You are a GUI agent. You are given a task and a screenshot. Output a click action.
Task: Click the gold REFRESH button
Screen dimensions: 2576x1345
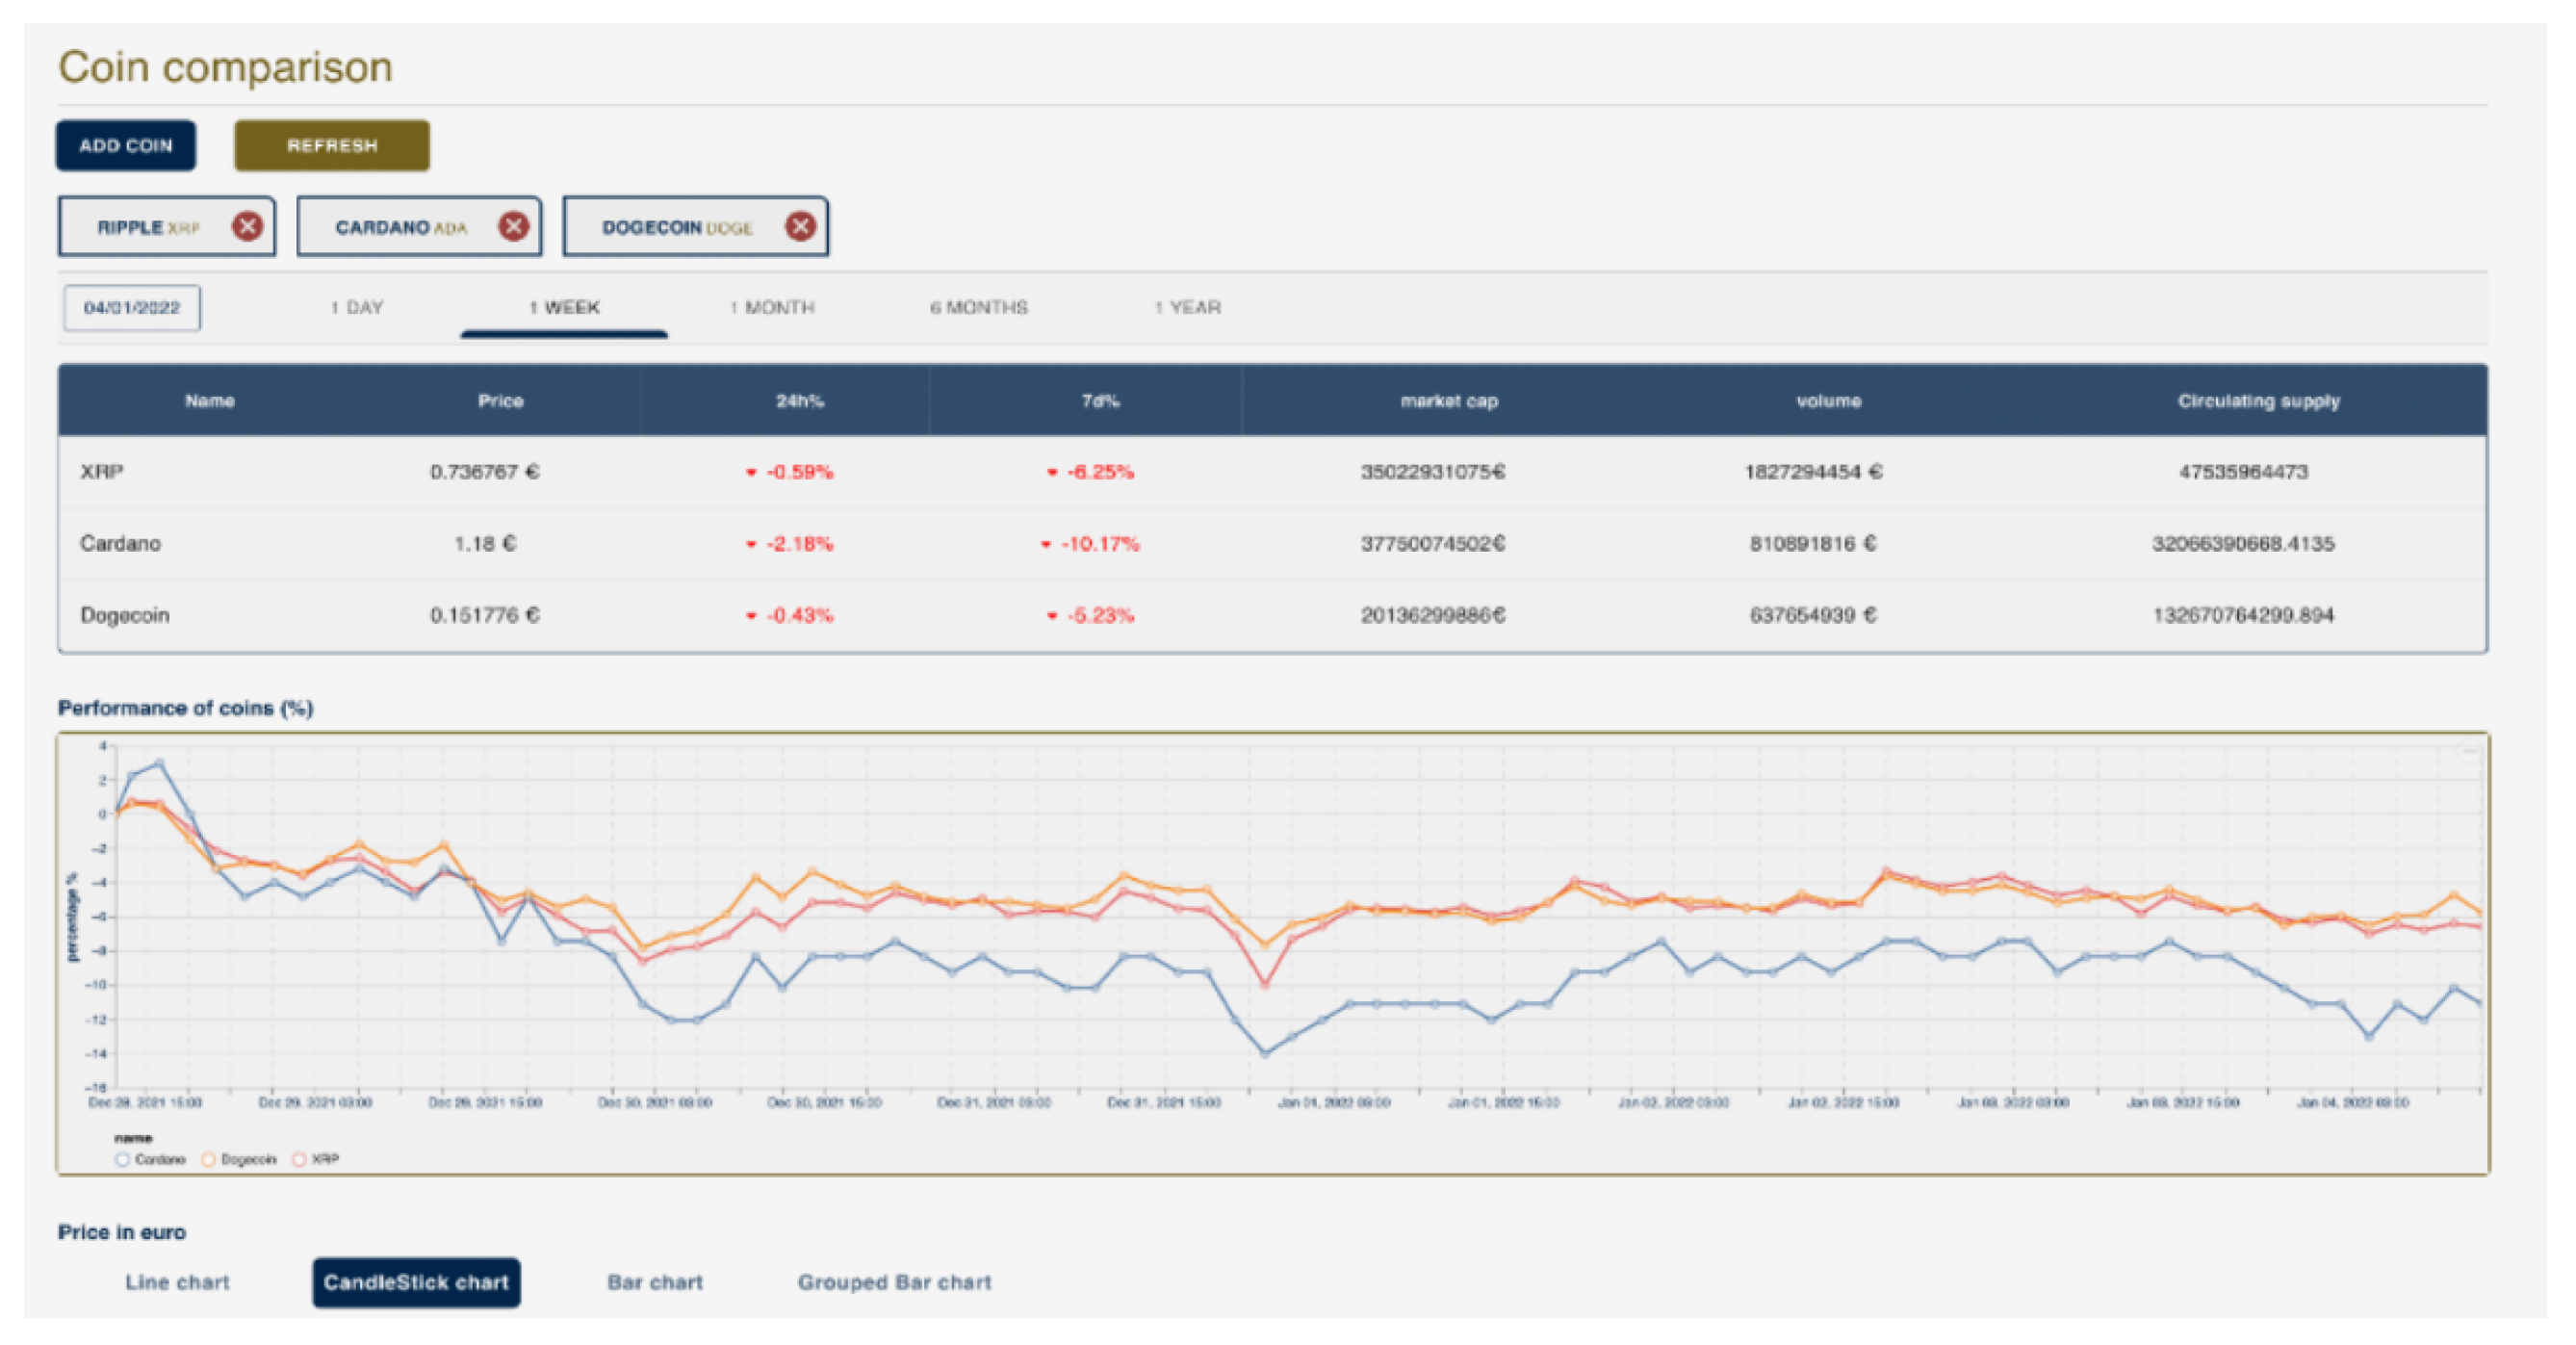(332, 146)
